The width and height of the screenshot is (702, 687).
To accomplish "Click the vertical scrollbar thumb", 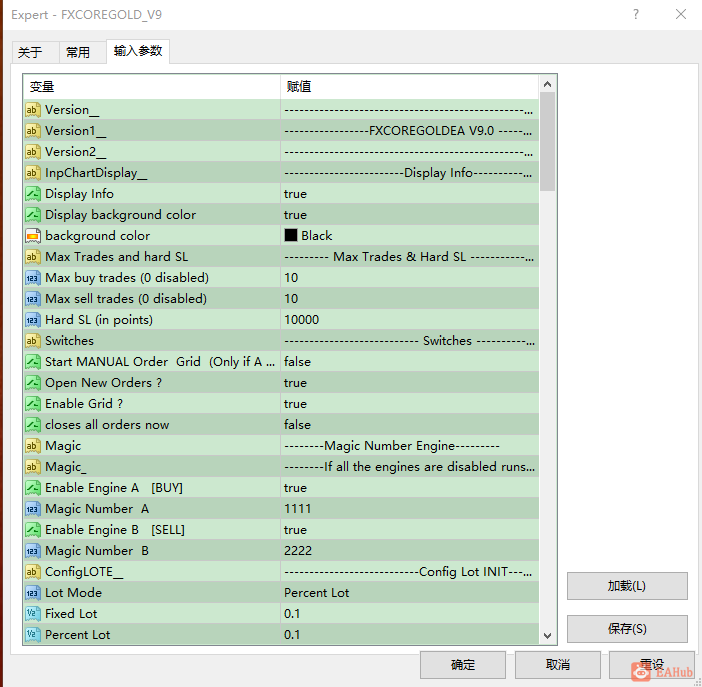I will pos(547,142).
